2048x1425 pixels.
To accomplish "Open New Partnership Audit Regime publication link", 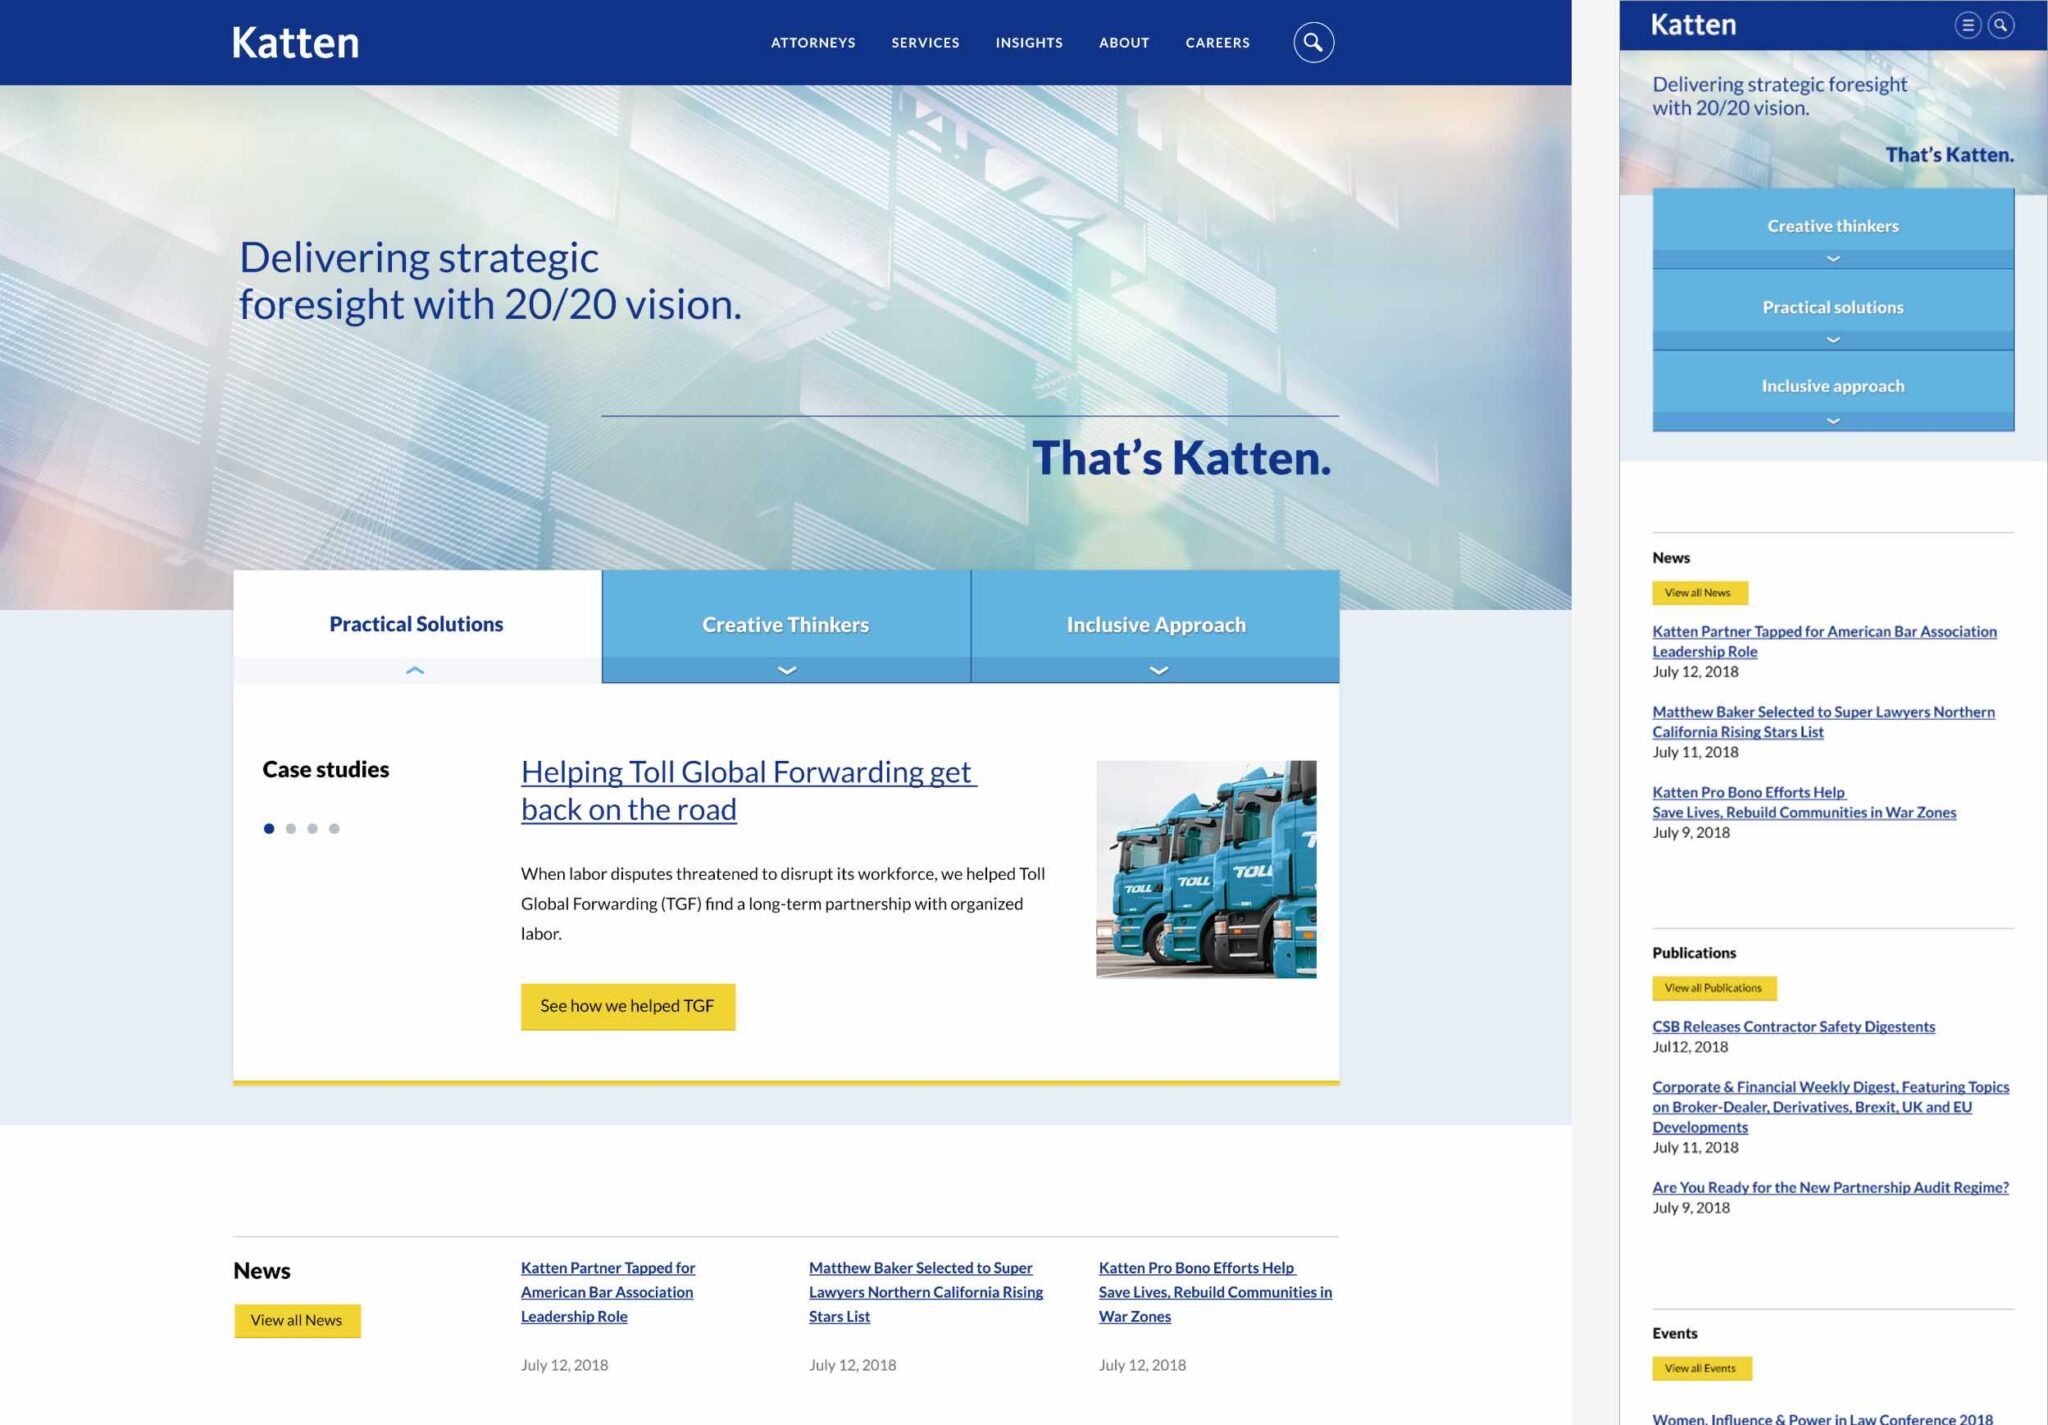I will tap(1830, 1187).
